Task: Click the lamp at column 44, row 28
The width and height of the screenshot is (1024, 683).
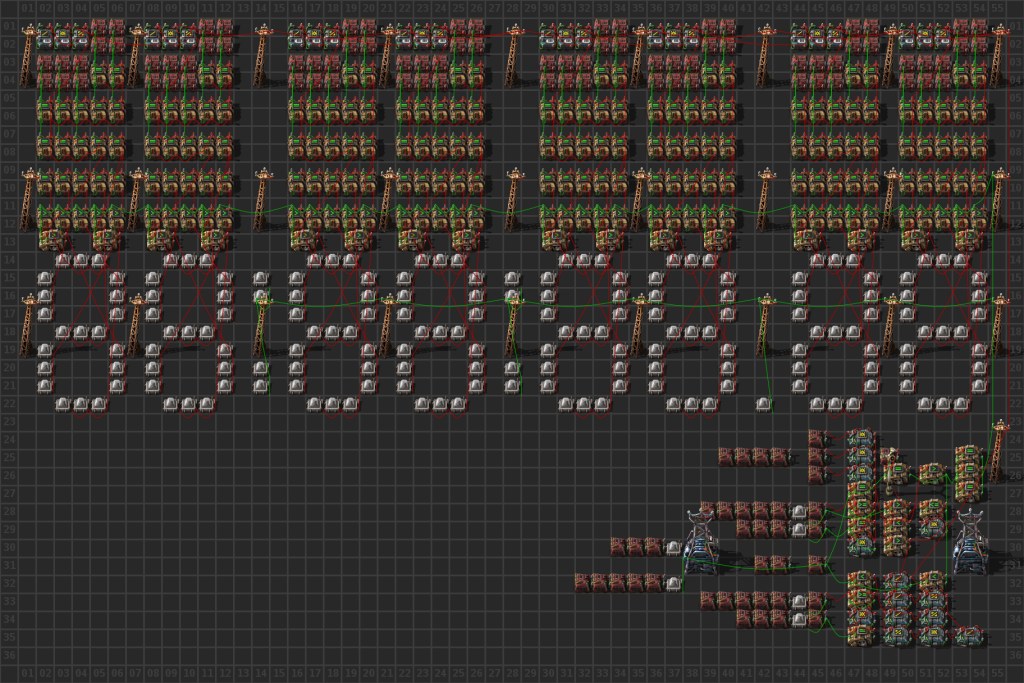Action: pyautogui.click(x=799, y=511)
